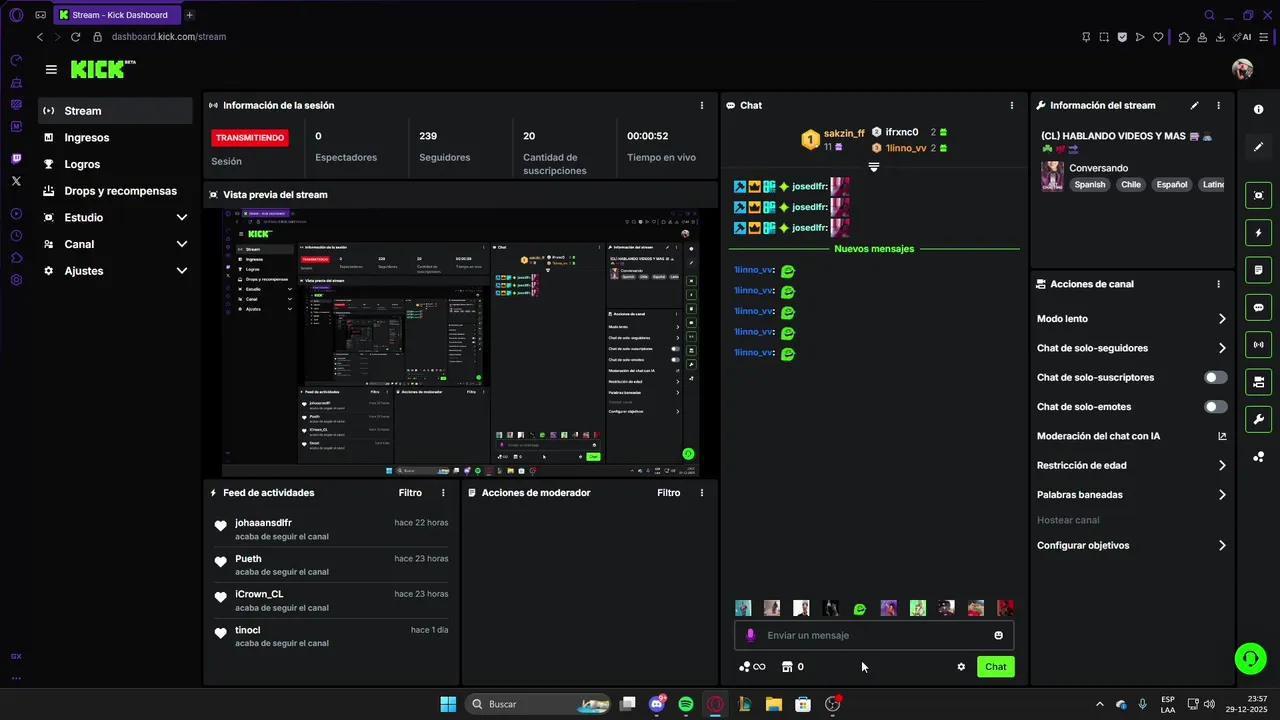This screenshot has width=1280, height=720.
Task: Focus the Enviar un mensaje field
Action: [x=873, y=635]
